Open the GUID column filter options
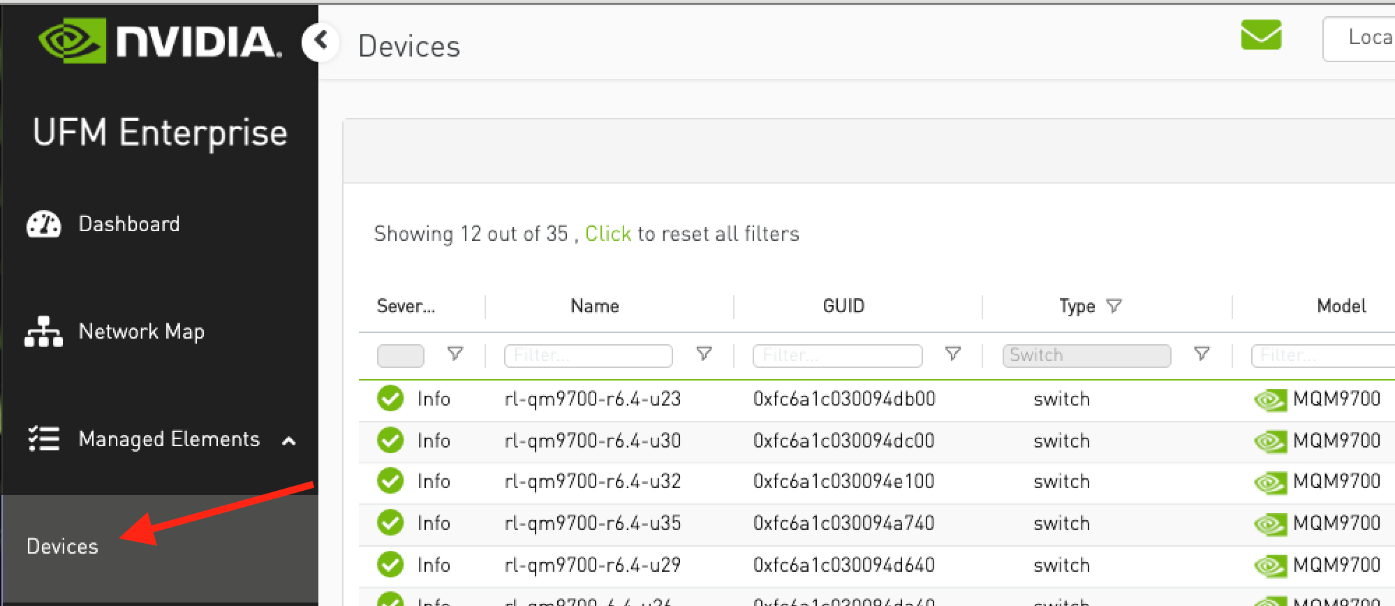 pyautogui.click(x=953, y=354)
